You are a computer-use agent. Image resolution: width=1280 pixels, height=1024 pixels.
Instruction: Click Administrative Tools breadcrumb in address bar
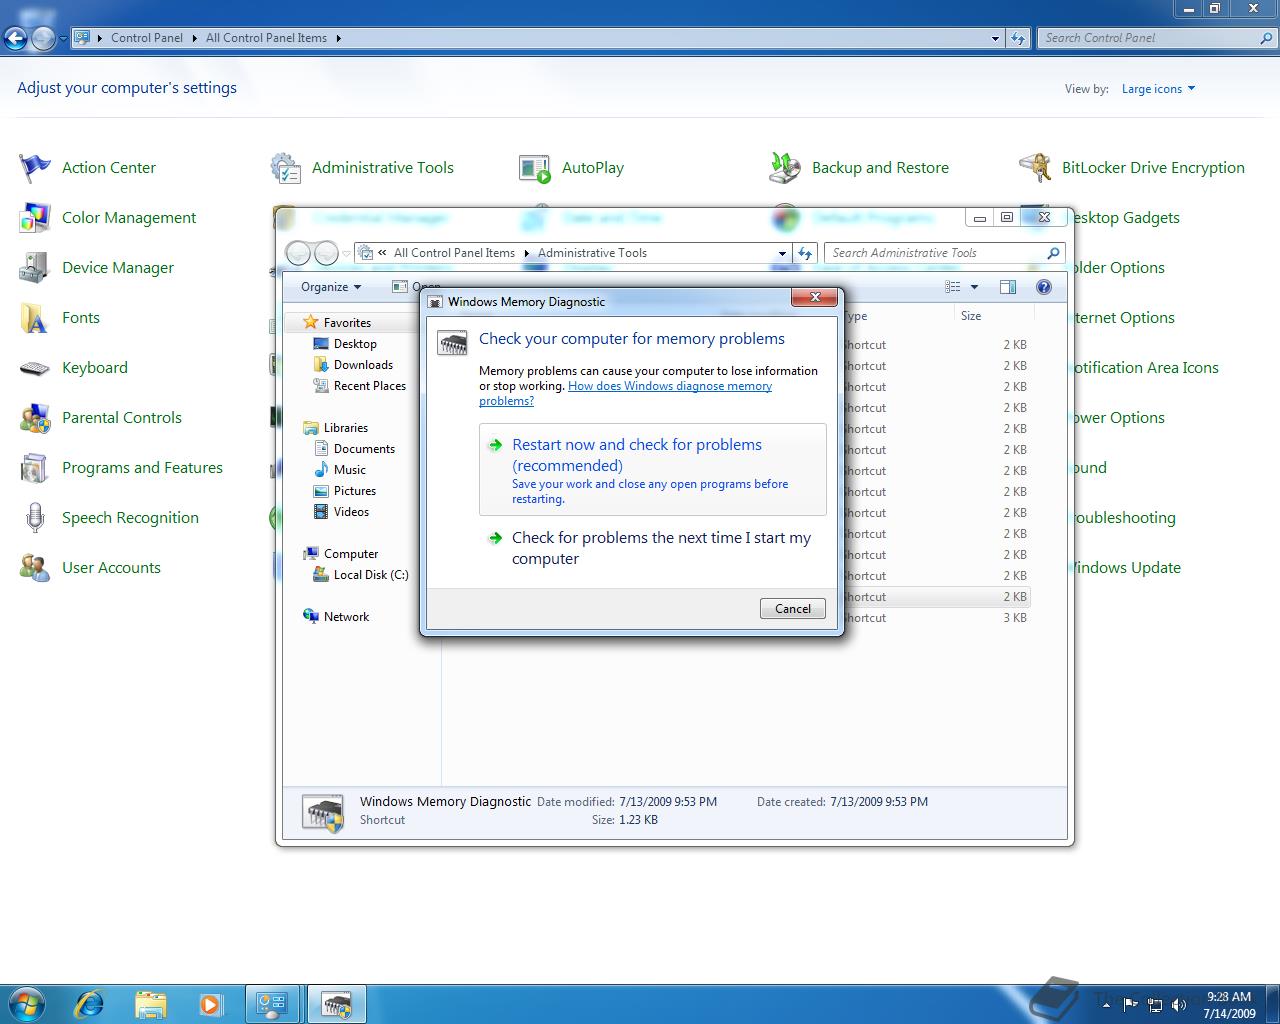[592, 253]
